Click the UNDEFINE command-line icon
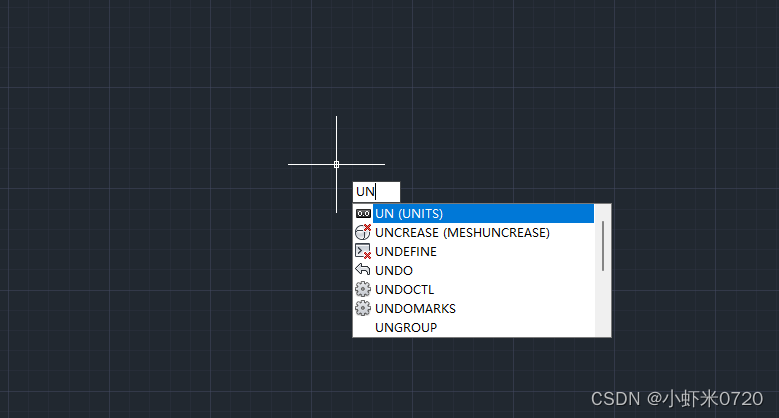The height and width of the screenshot is (418, 779). [363, 251]
